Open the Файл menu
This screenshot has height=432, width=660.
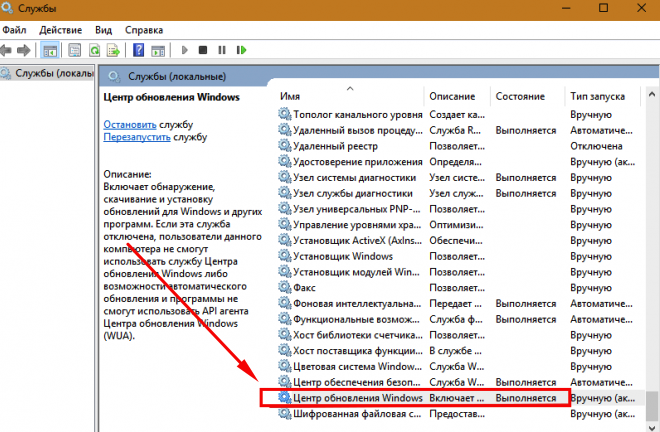tap(14, 30)
